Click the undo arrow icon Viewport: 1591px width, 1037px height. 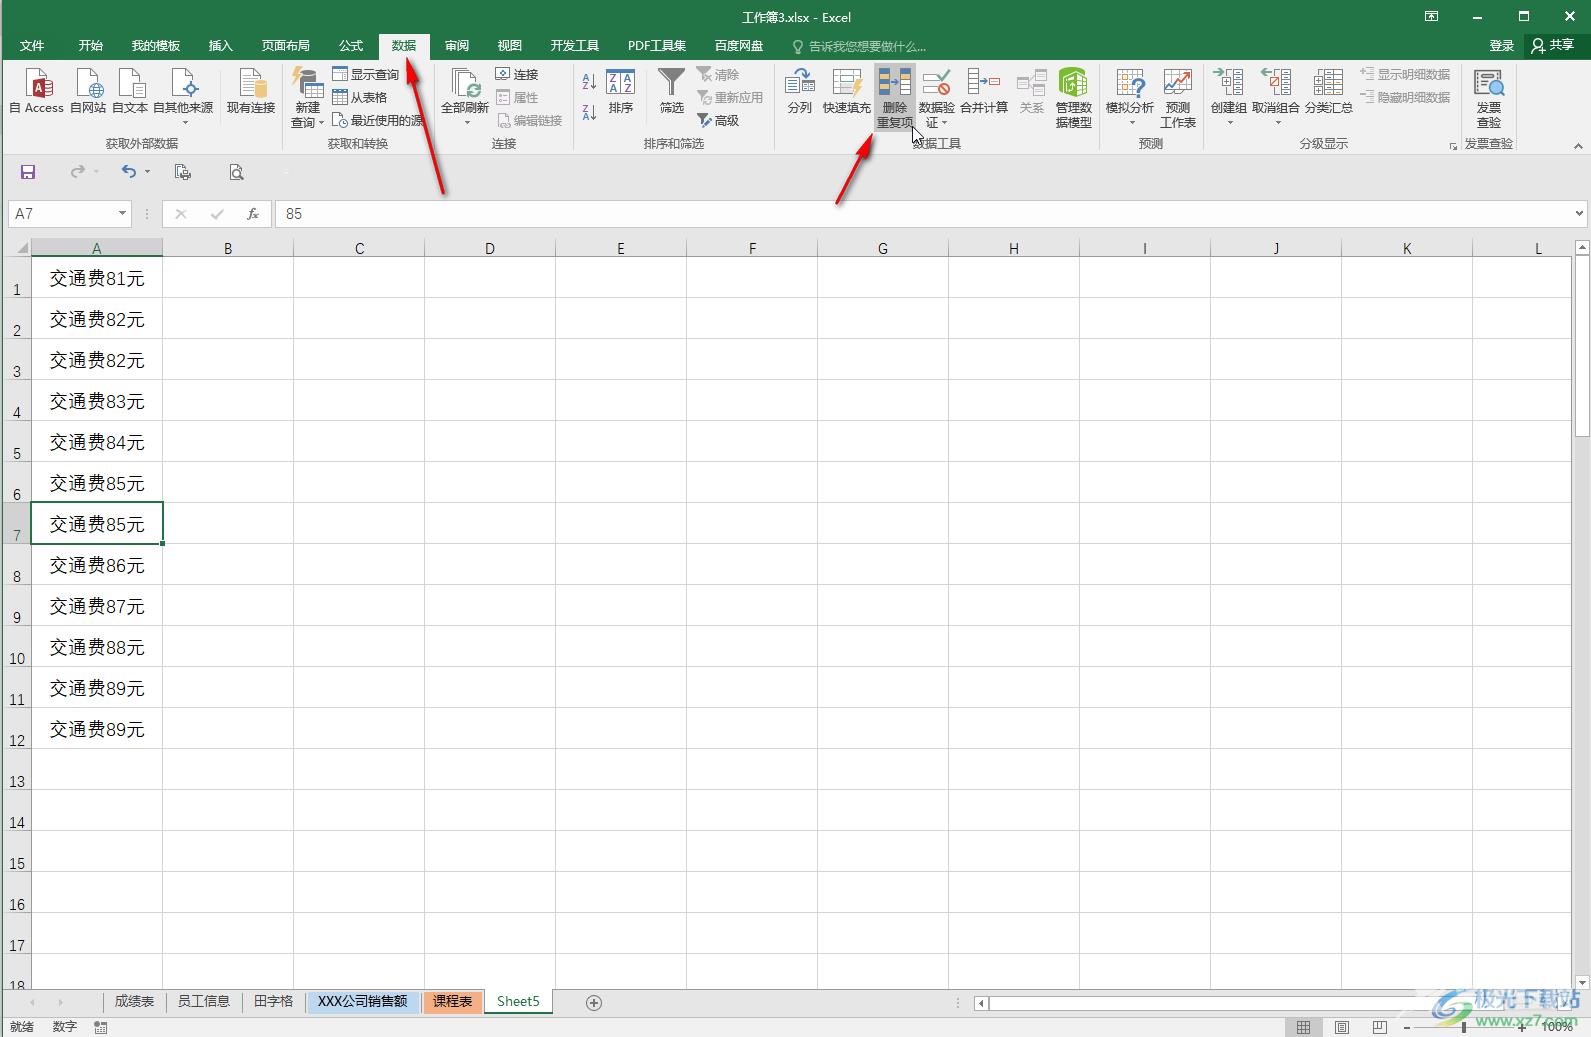128,172
